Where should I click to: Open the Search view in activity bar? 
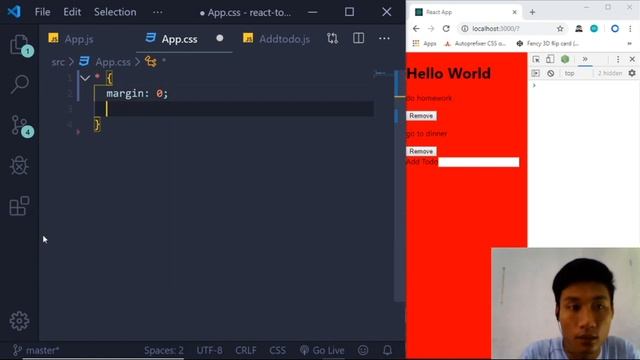pyautogui.click(x=19, y=84)
